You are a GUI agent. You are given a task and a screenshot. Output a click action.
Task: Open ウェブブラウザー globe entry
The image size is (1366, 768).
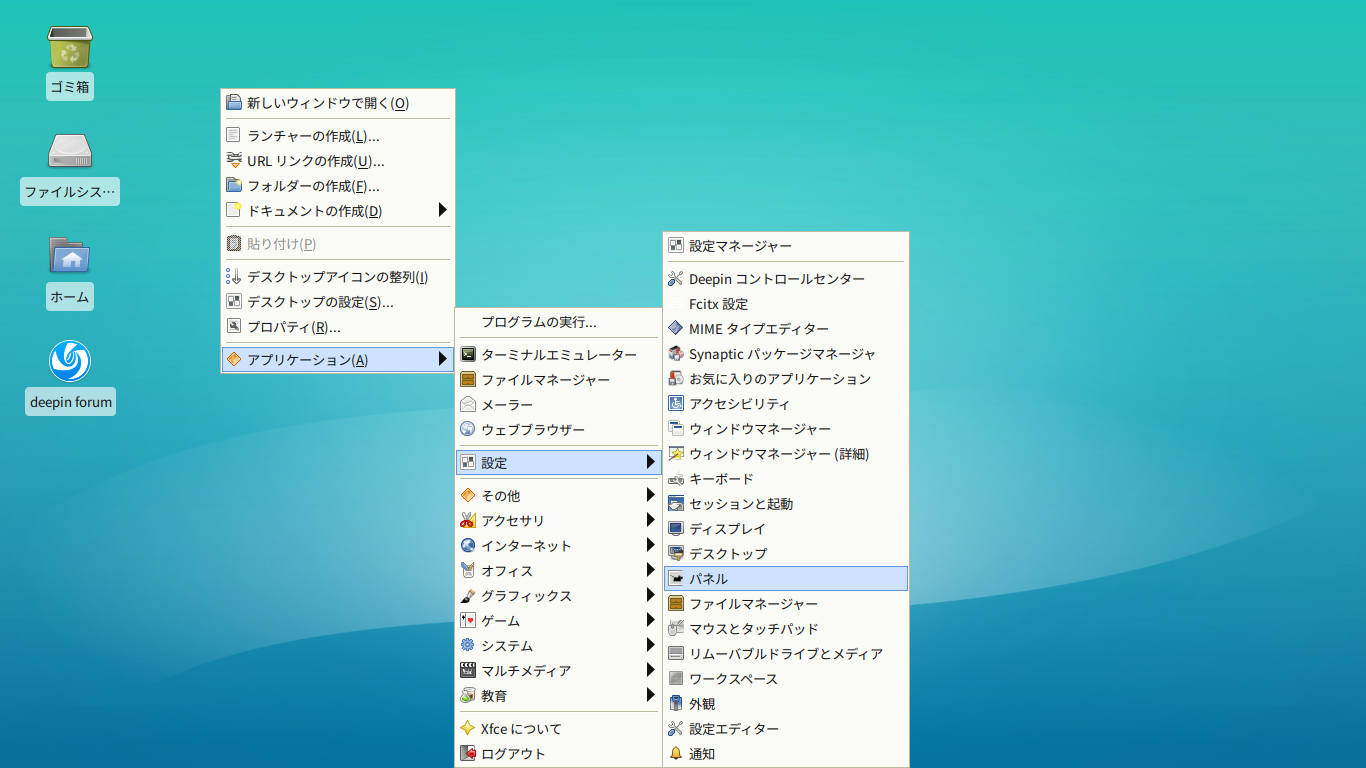click(558, 430)
